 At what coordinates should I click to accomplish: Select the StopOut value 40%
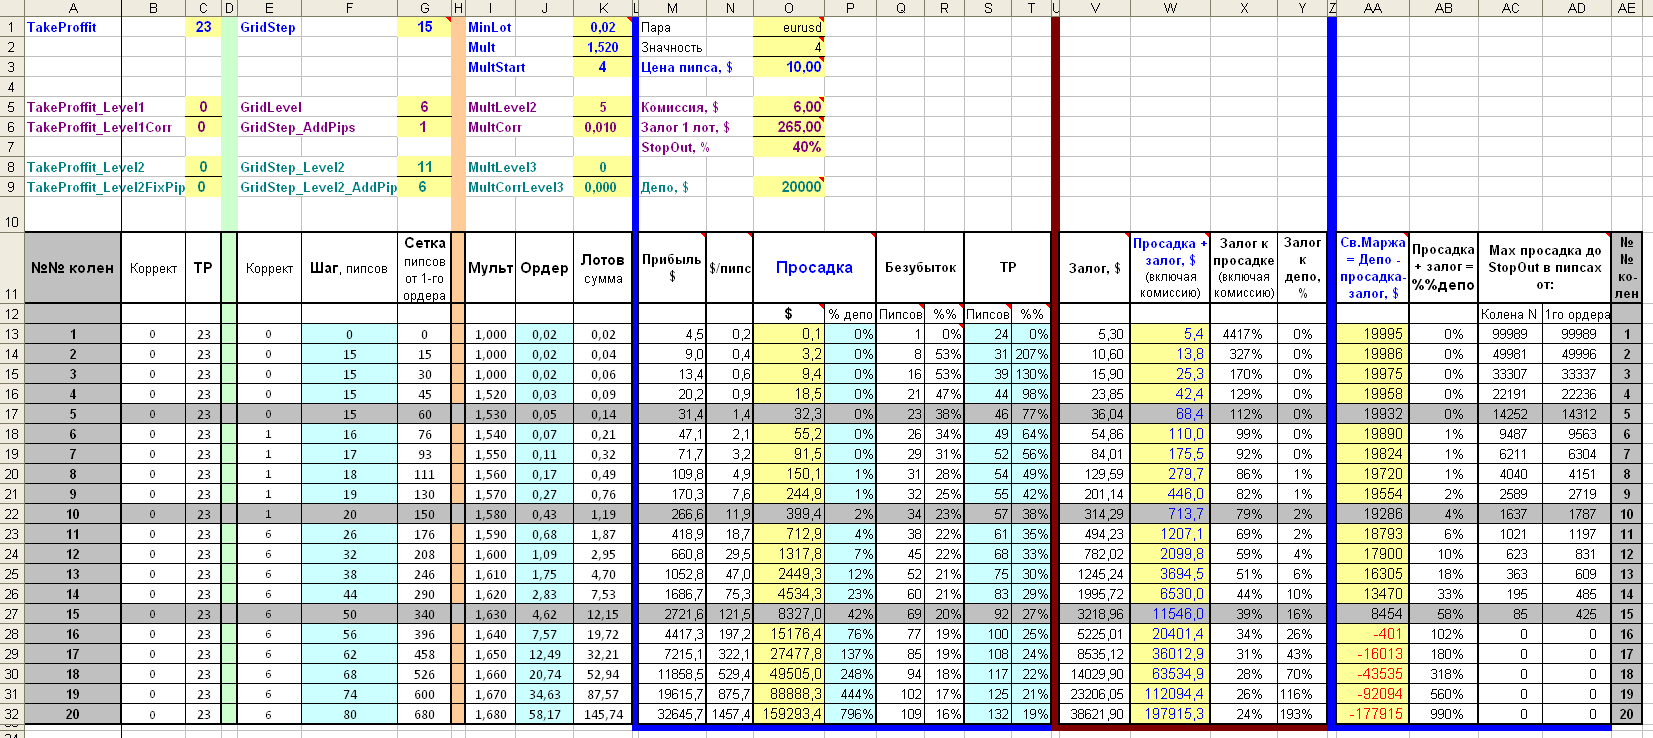coord(788,147)
